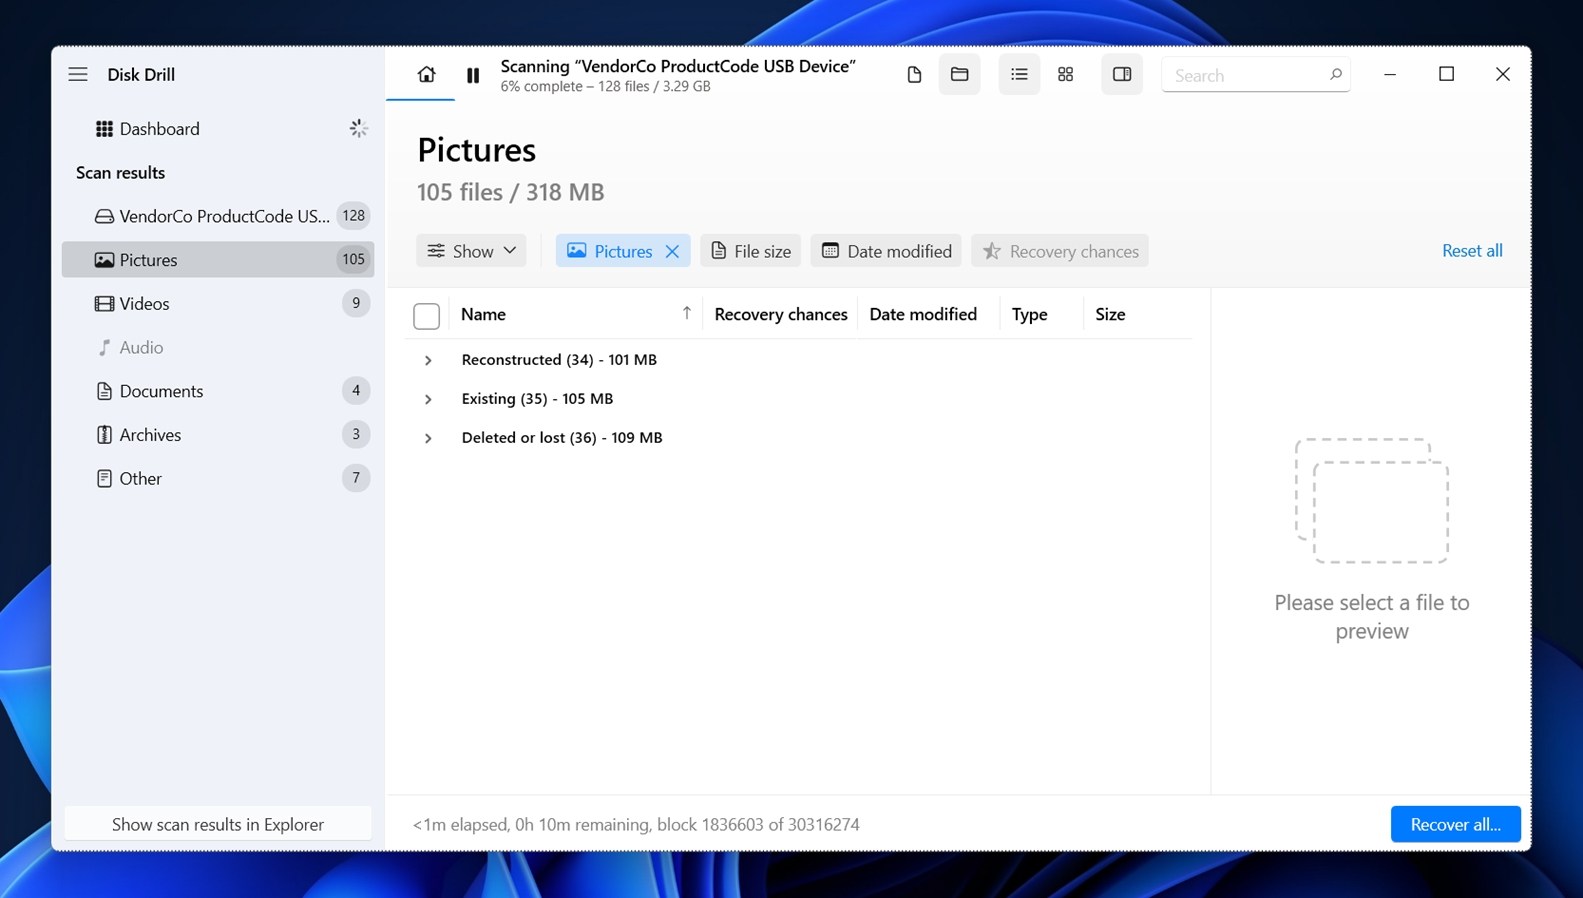Switch to file view icon
The image size is (1583, 898).
click(914, 75)
